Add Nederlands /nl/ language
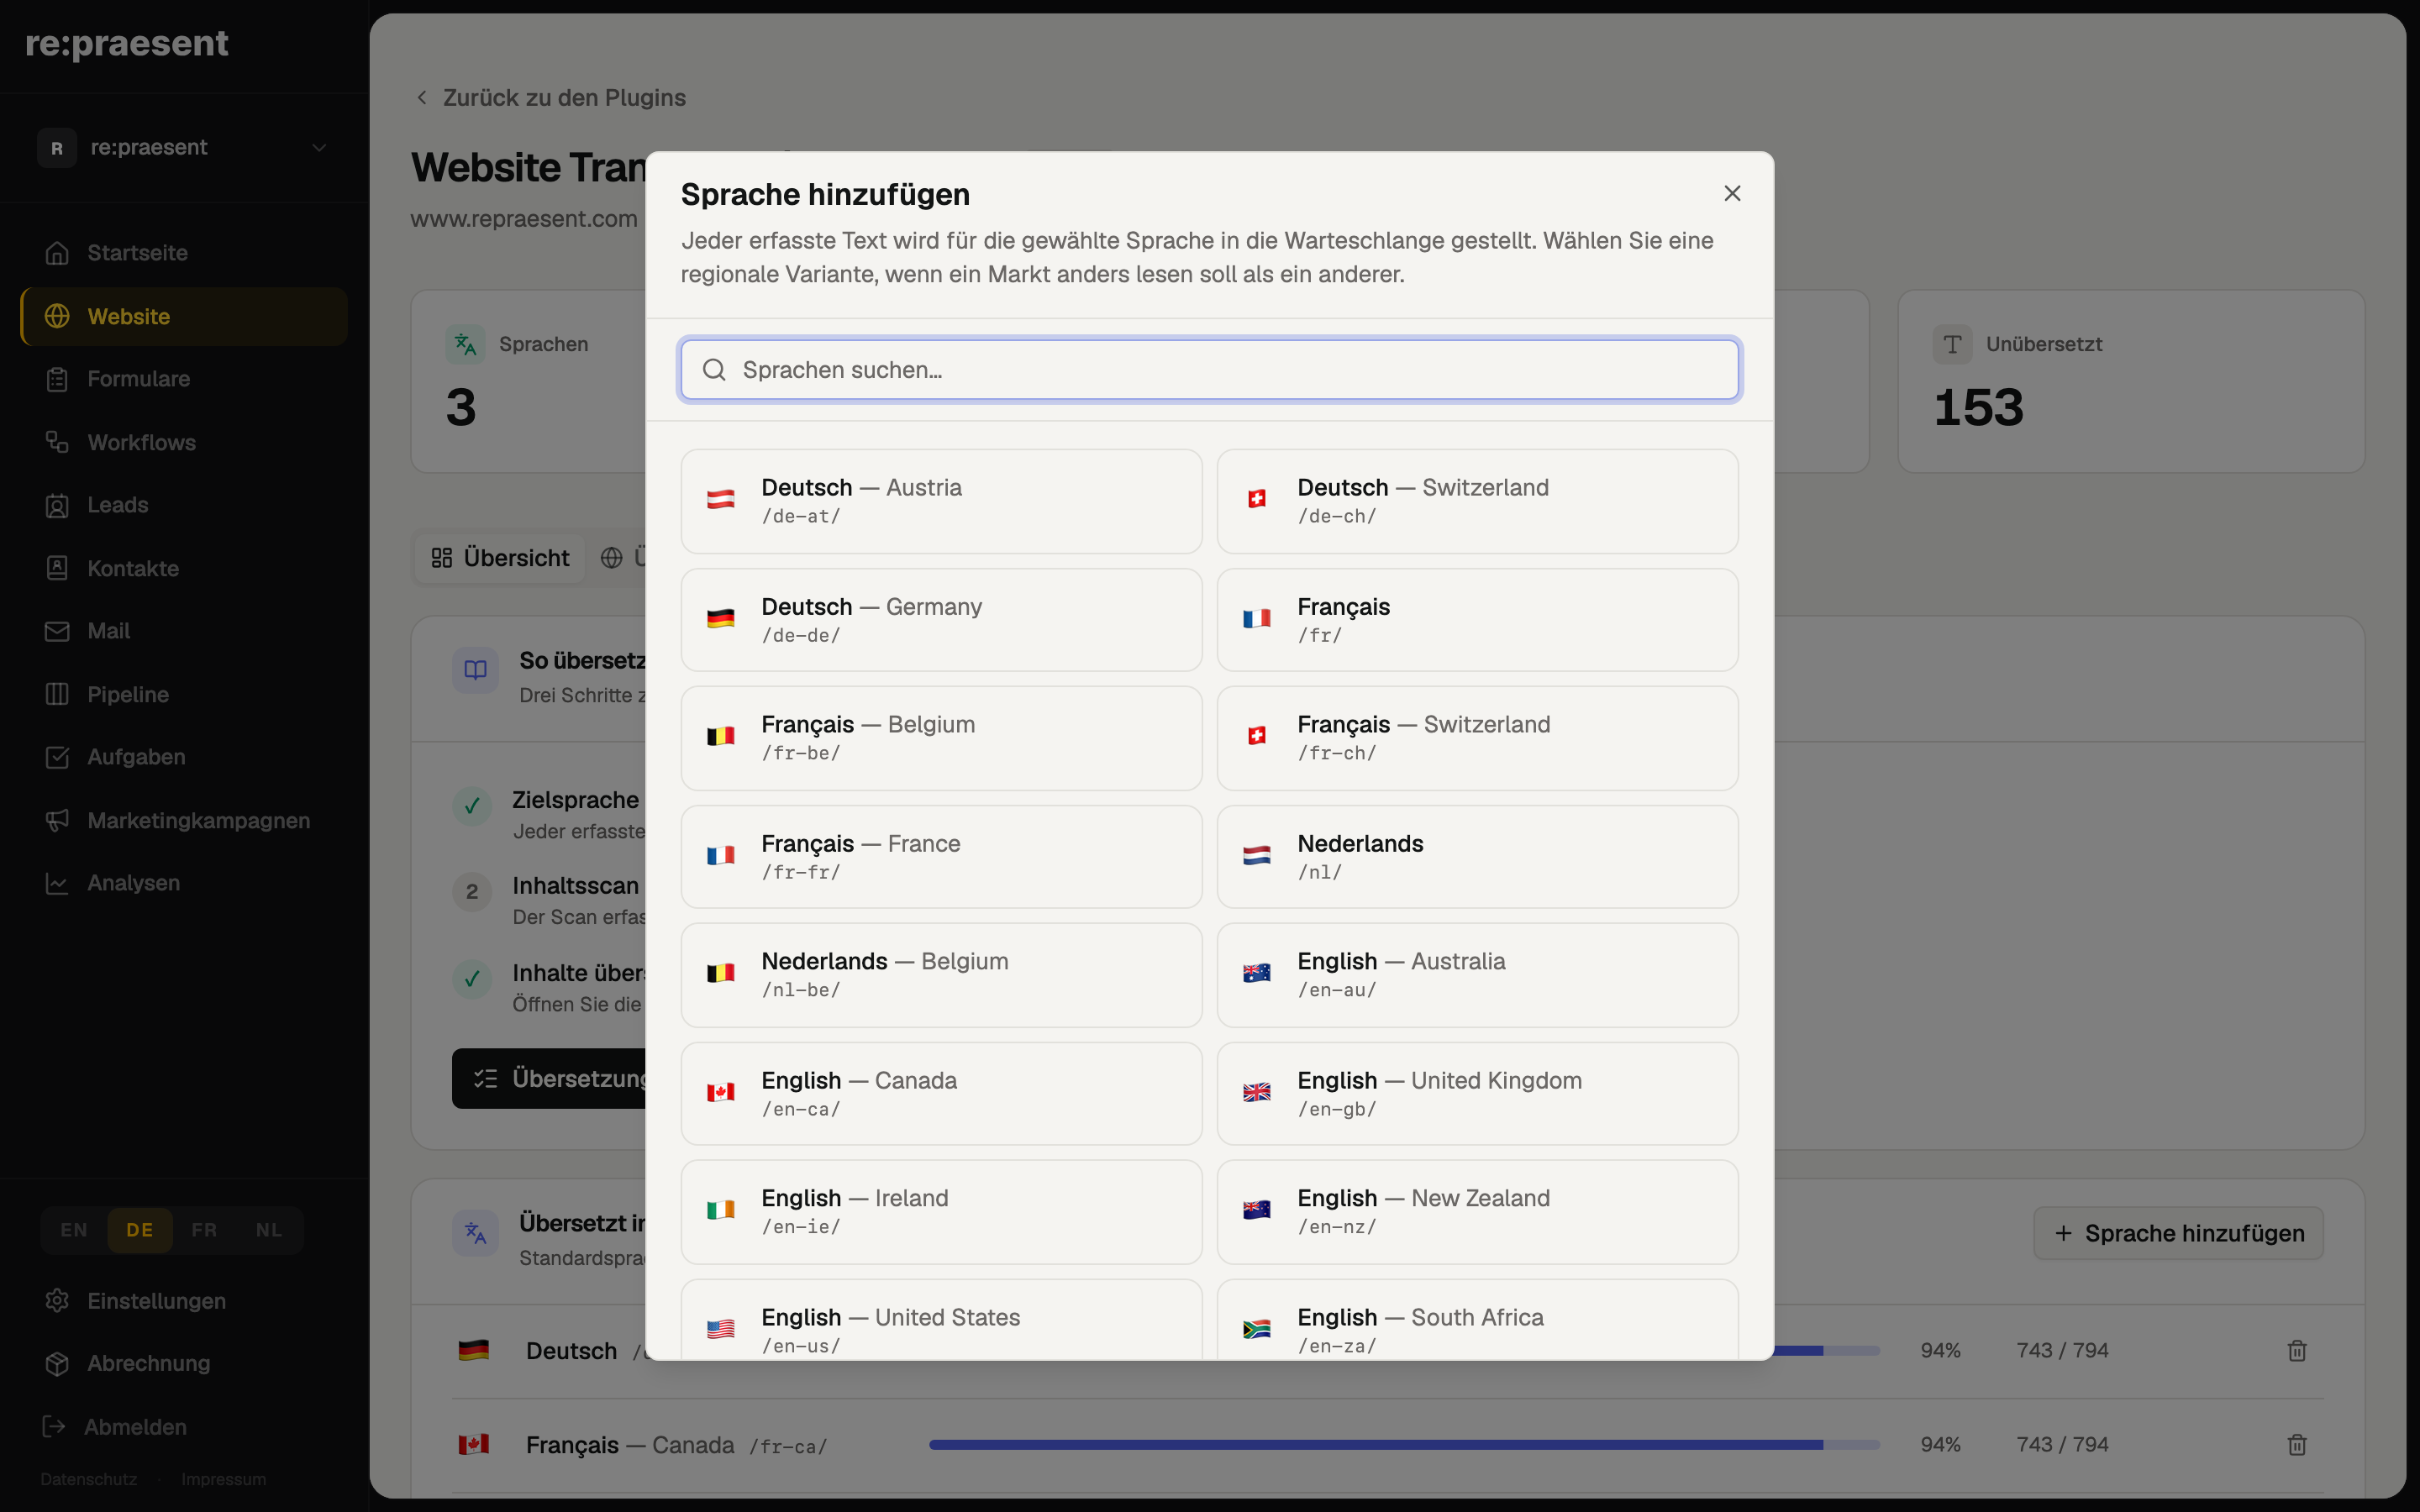 tap(1477, 857)
